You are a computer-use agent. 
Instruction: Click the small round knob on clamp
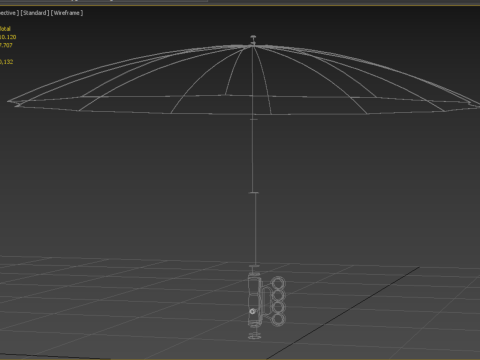point(252,311)
